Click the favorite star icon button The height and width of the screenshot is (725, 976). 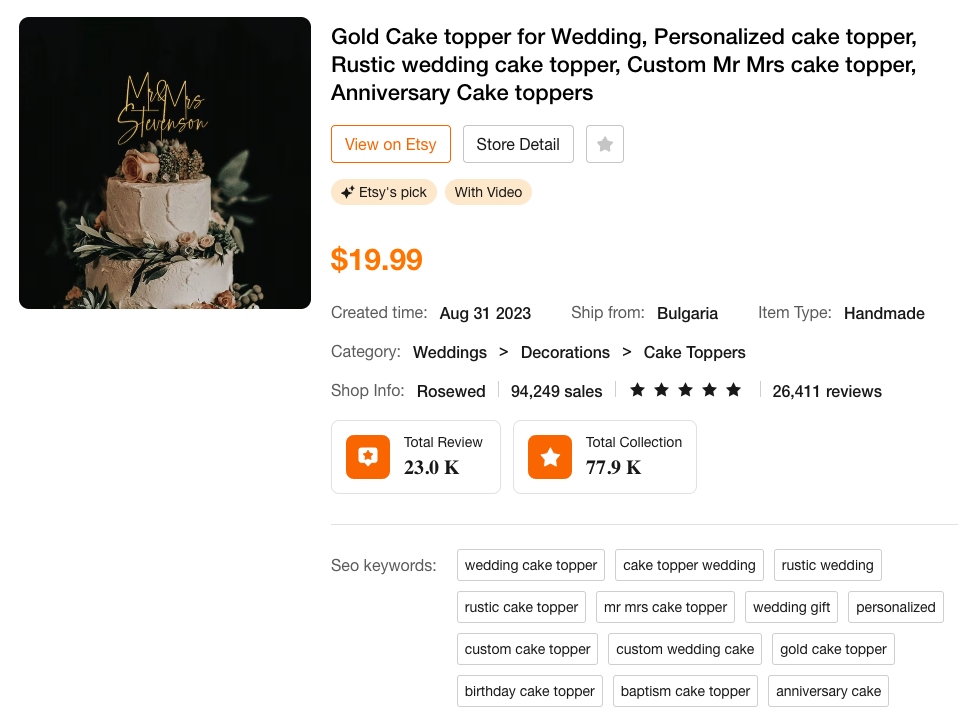coord(605,144)
